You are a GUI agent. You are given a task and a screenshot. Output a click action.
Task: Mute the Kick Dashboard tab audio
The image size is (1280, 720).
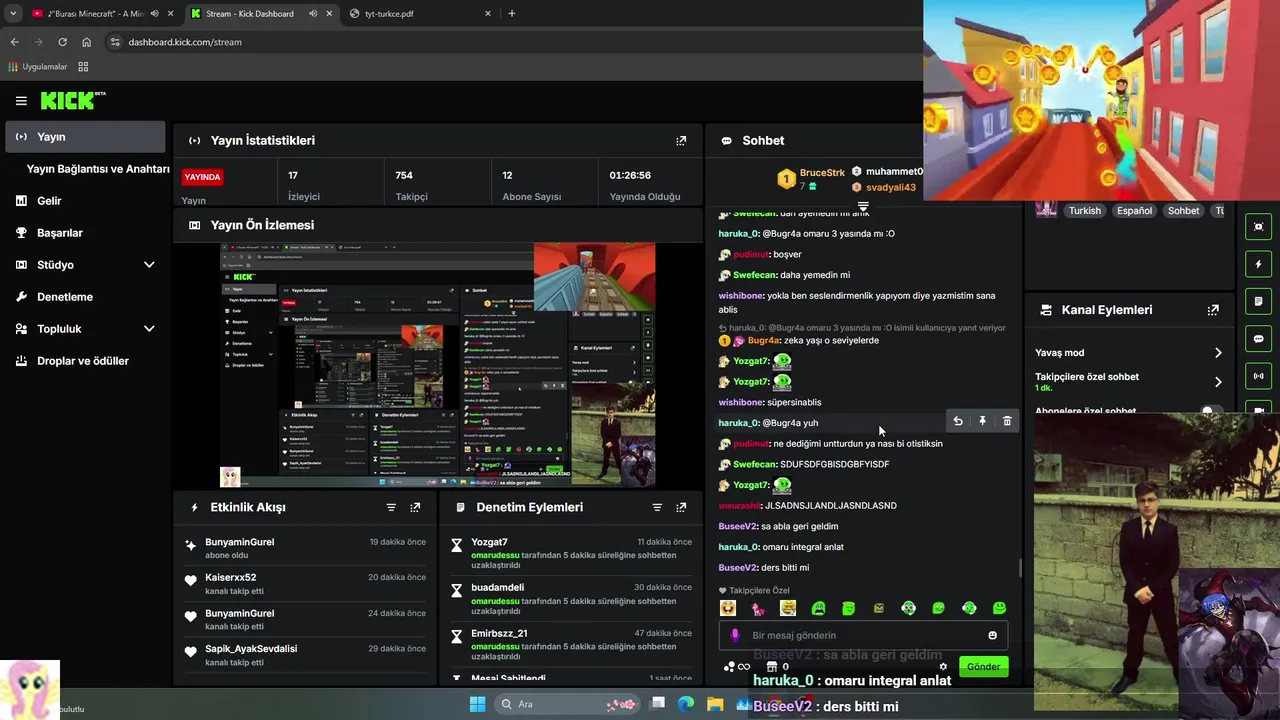[313, 14]
